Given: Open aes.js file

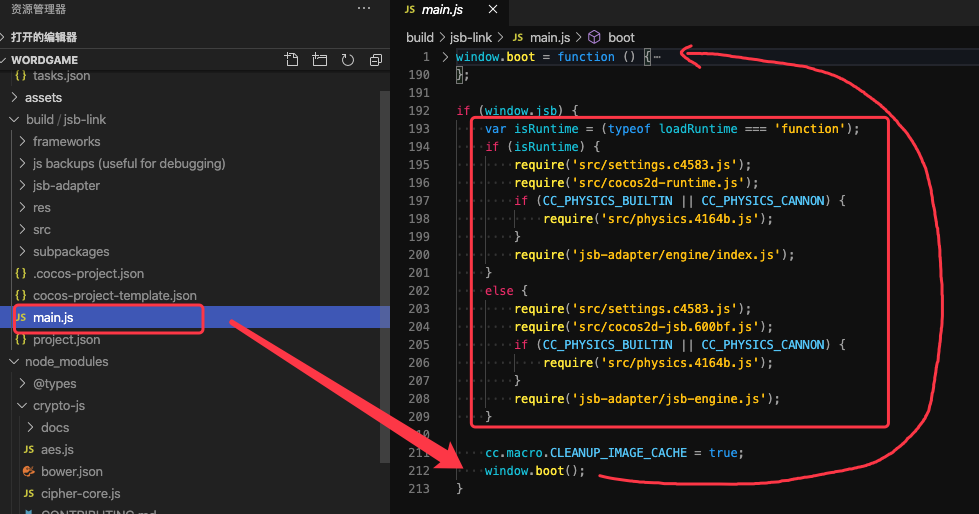Looking at the screenshot, I should click(x=57, y=450).
